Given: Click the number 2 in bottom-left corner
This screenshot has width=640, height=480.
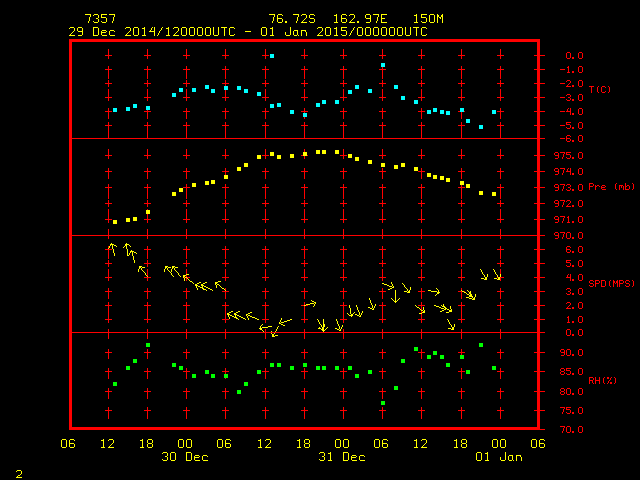Looking at the screenshot, I should click(18, 471).
